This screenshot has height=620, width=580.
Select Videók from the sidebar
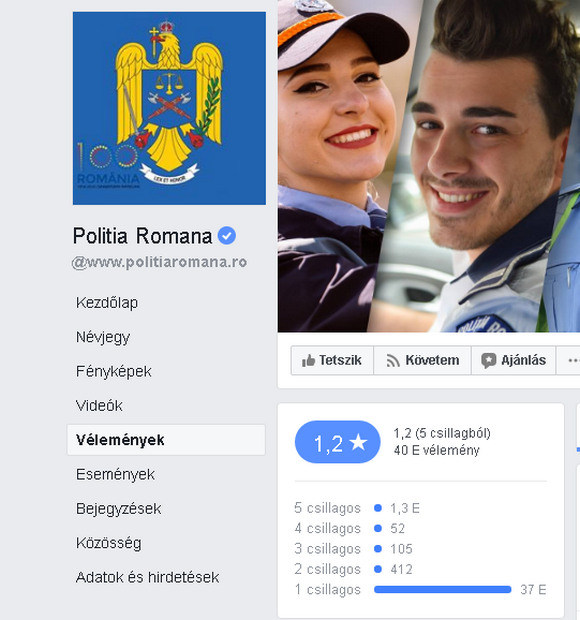pyautogui.click(x=99, y=406)
